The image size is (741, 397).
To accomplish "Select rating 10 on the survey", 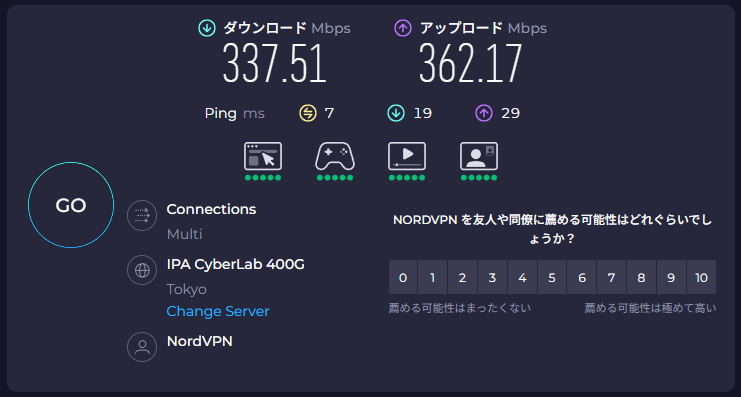I will (701, 277).
